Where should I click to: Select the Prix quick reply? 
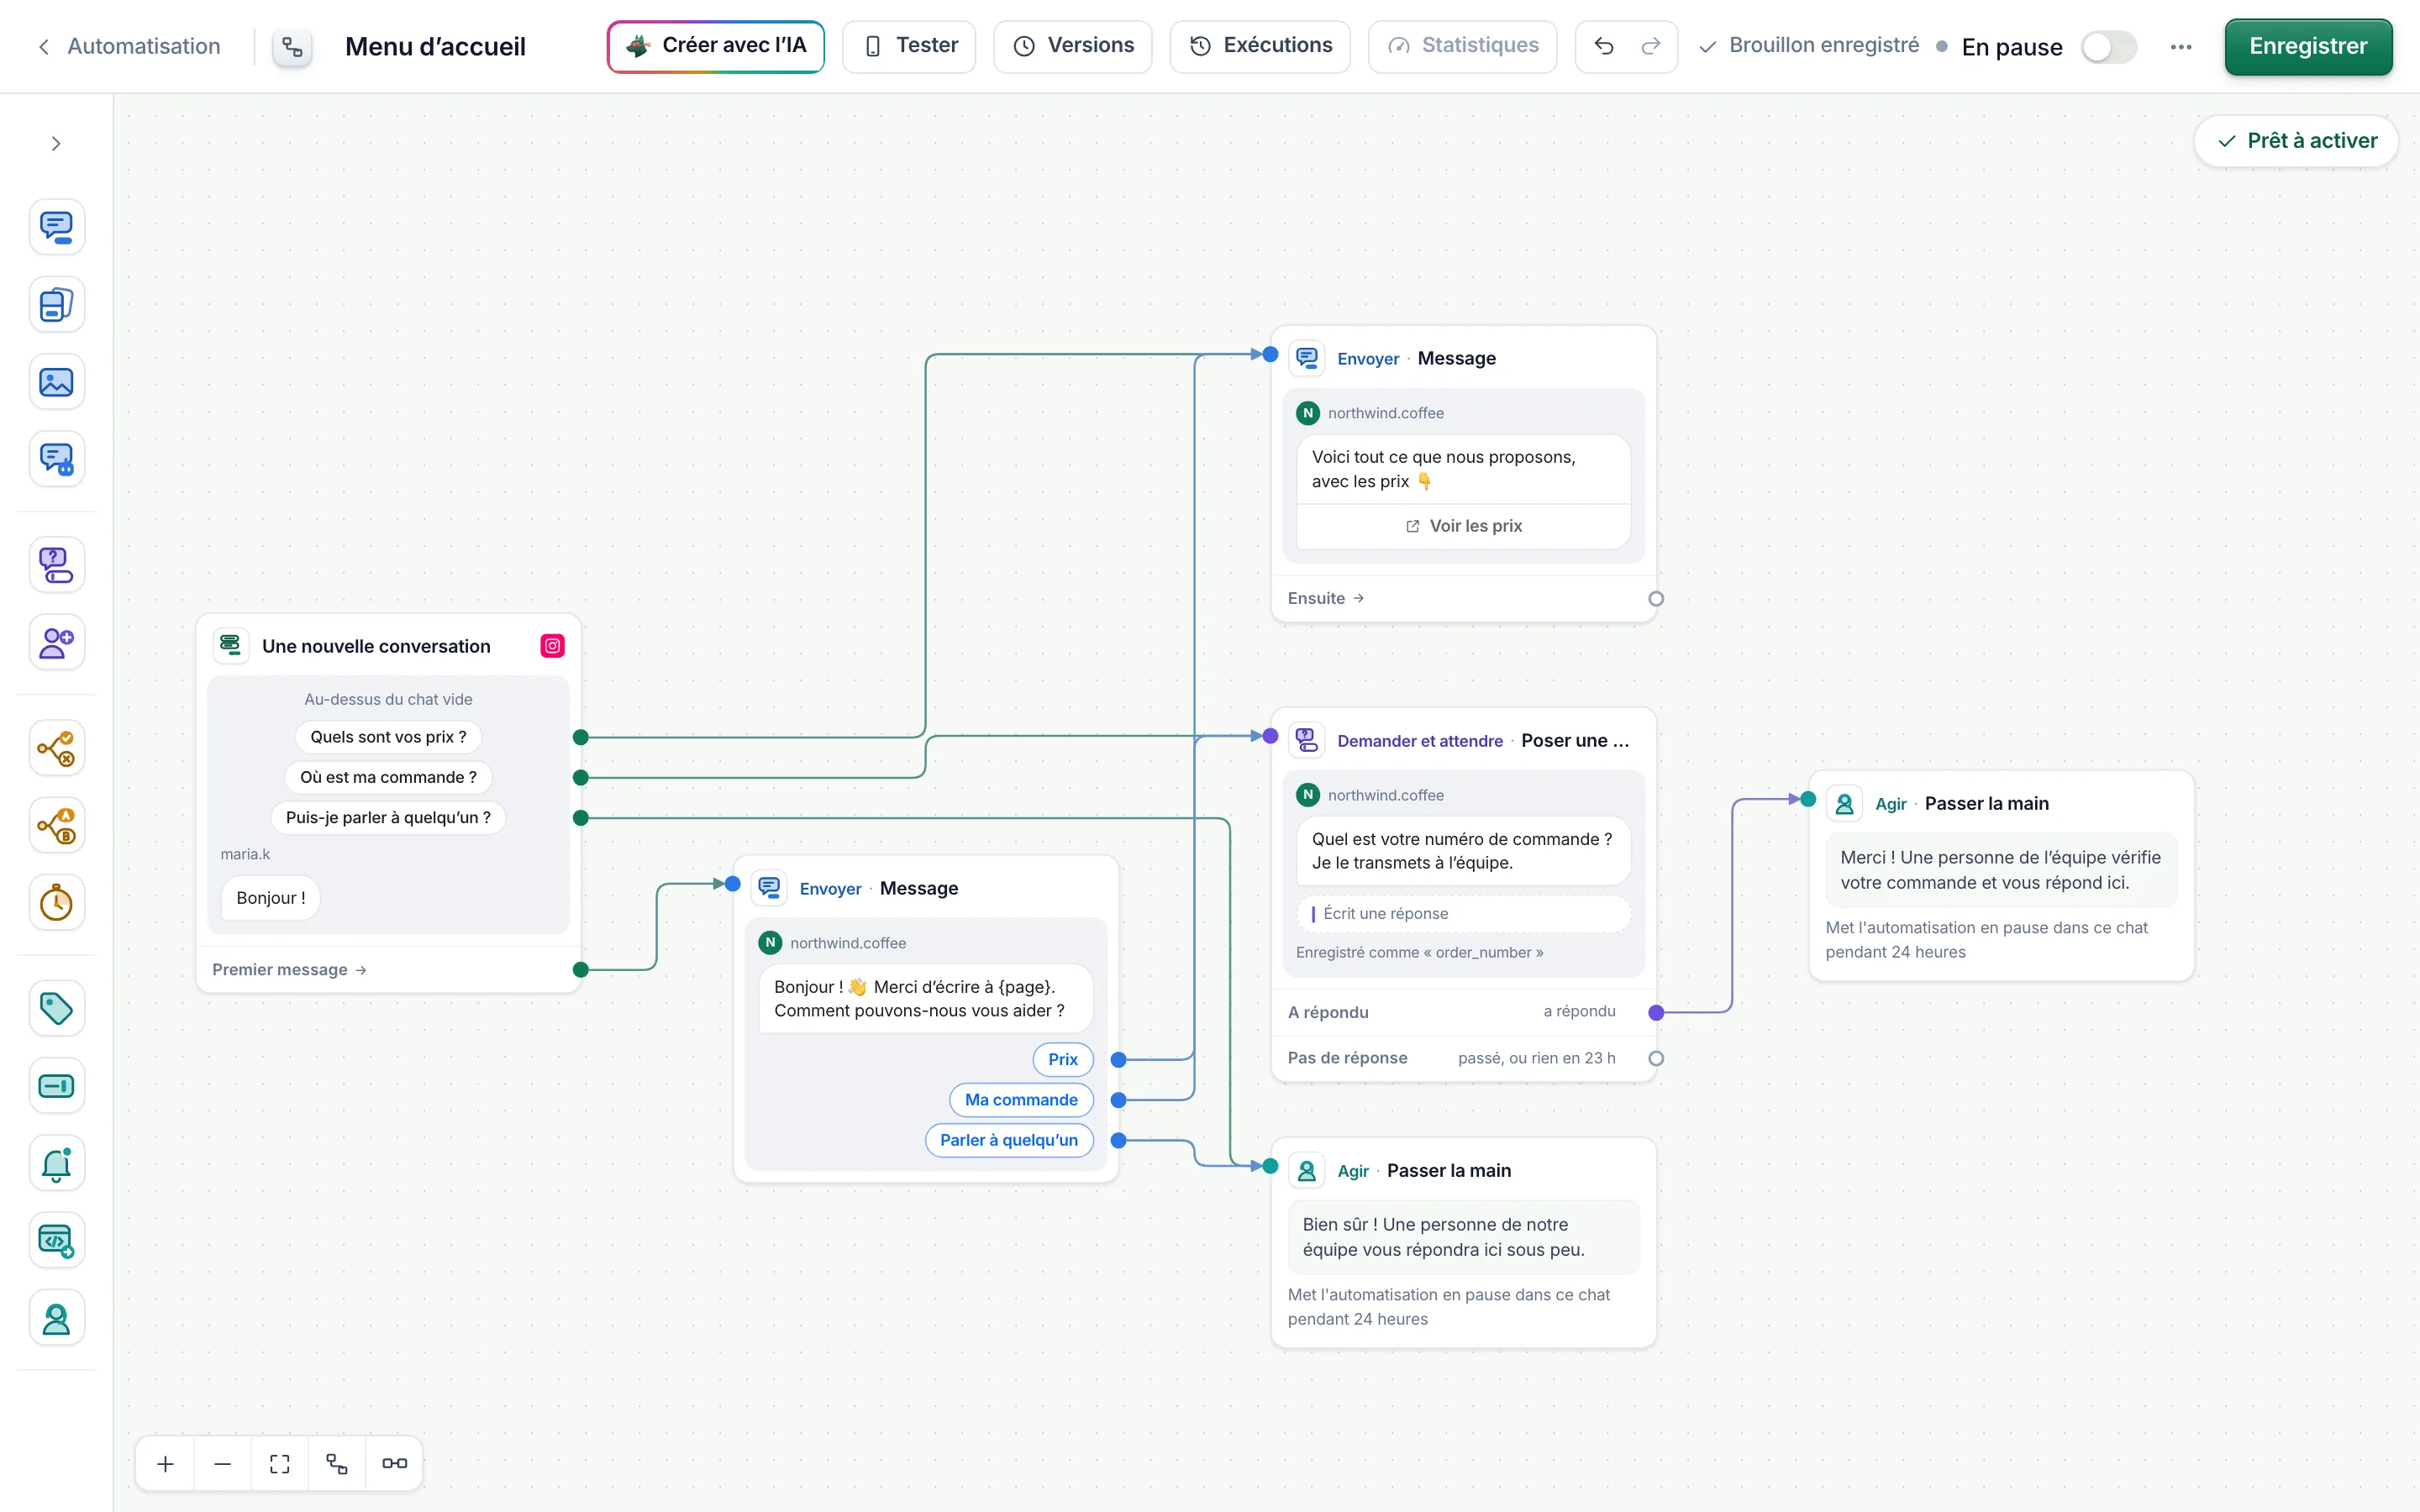click(x=1063, y=1059)
